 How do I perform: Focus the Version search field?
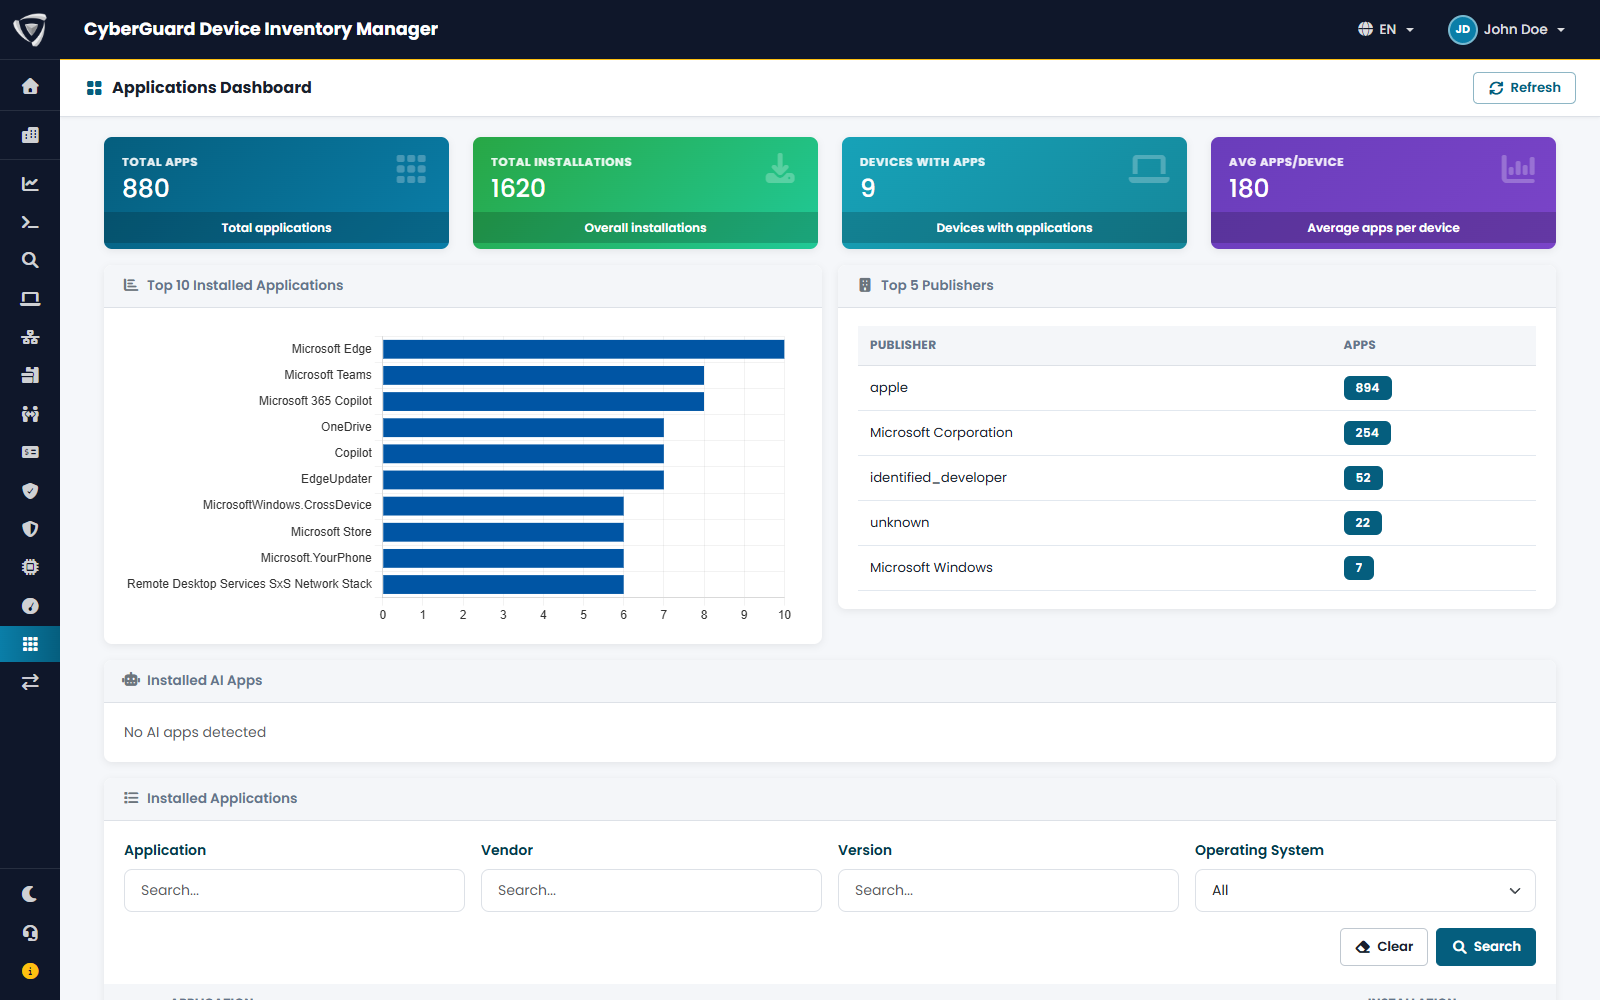[1008, 890]
